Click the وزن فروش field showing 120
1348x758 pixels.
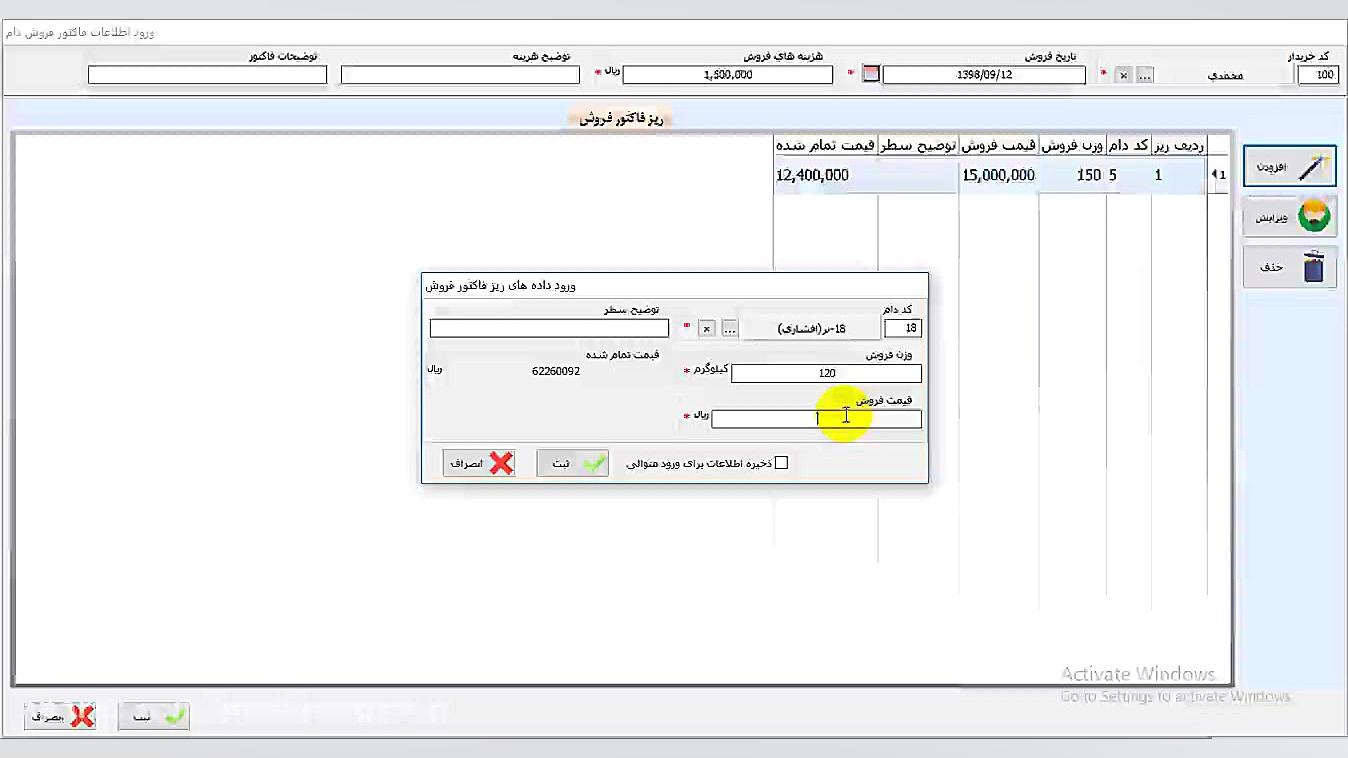(x=826, y=373)
